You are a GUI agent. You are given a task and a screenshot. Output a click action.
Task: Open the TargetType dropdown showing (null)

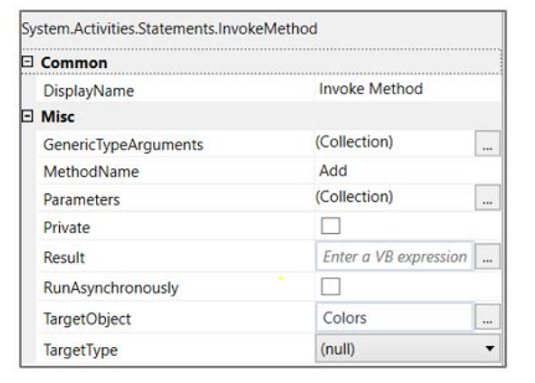click(x=408, y=349)
